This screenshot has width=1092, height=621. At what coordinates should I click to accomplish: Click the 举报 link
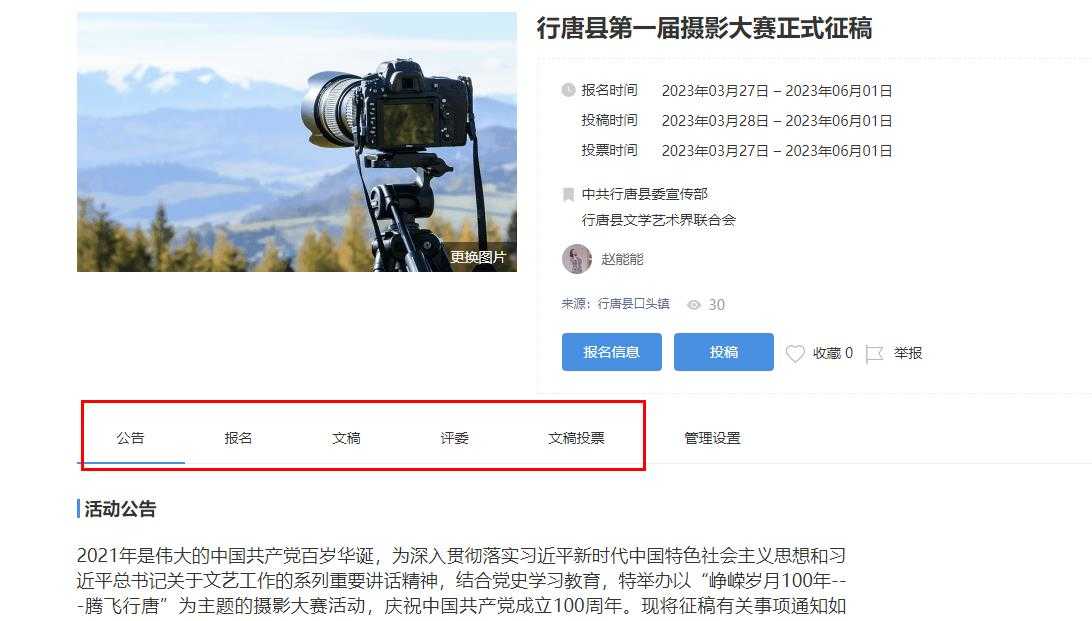coord(907,353)
